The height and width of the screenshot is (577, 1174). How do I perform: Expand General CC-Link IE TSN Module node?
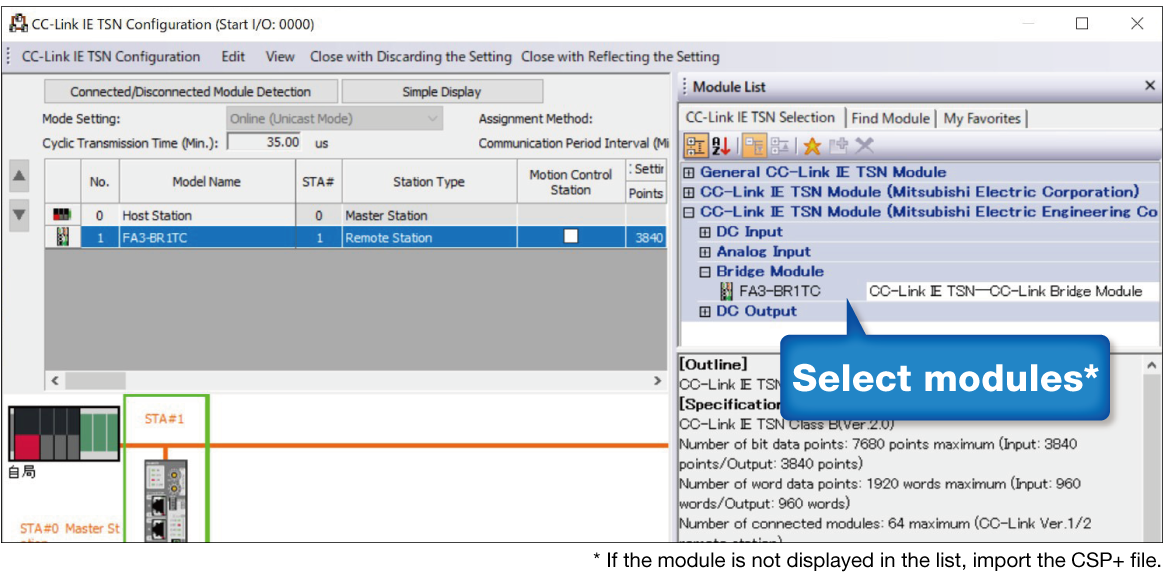pyautogui.click(x=689, y=172)
